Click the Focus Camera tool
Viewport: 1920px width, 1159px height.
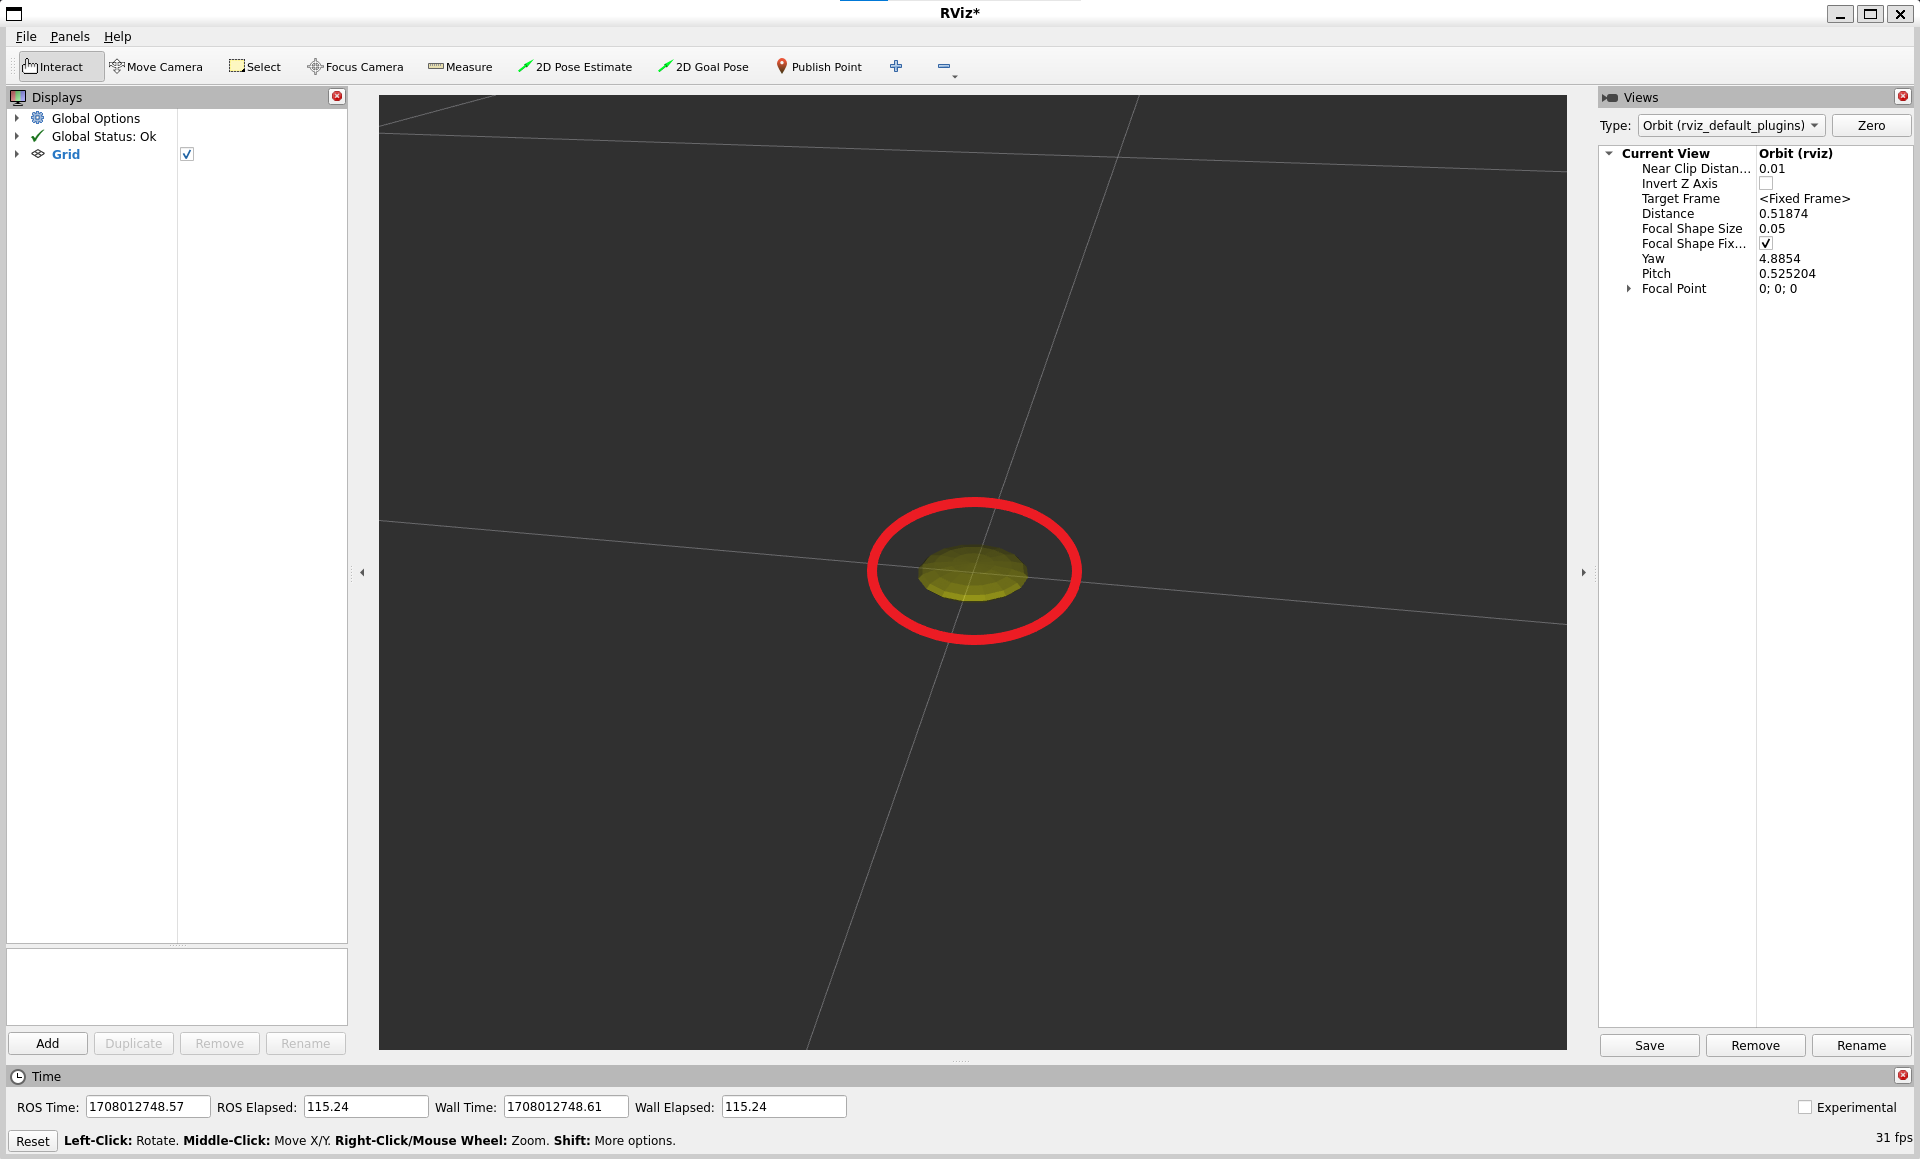click(355, 67)
